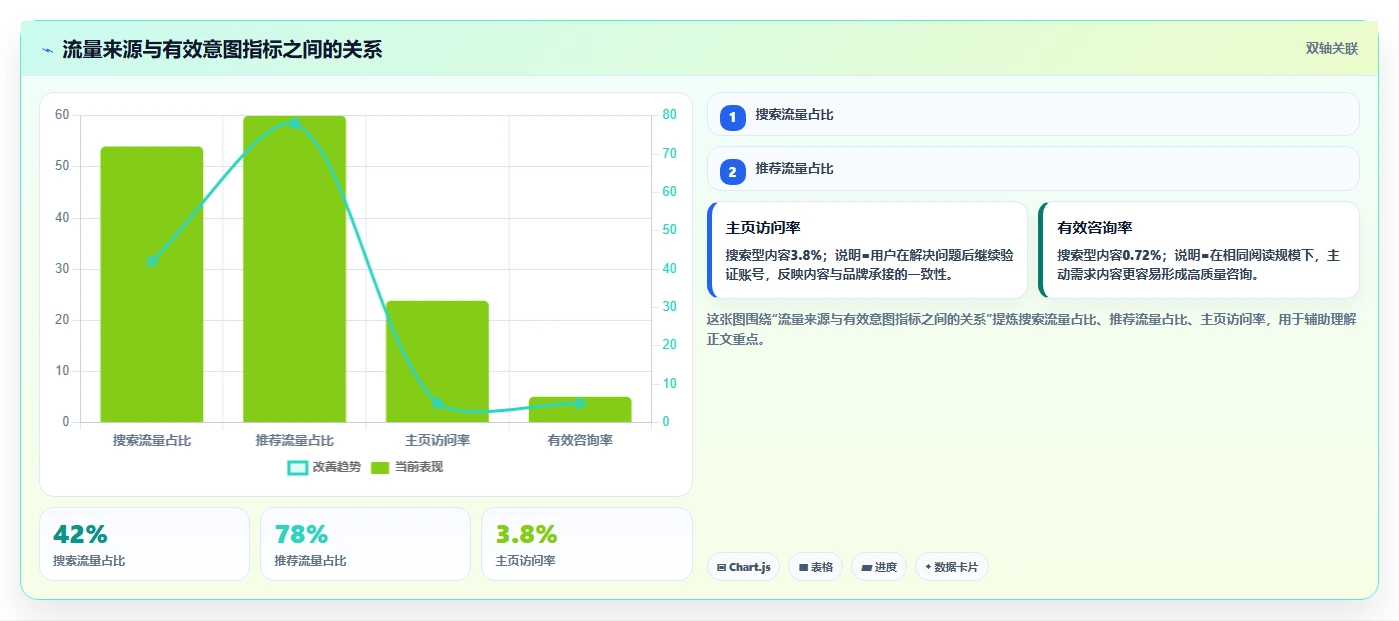
Task: Toggle the 当前表现 legend swatch
Action: (x=380, y=467)
